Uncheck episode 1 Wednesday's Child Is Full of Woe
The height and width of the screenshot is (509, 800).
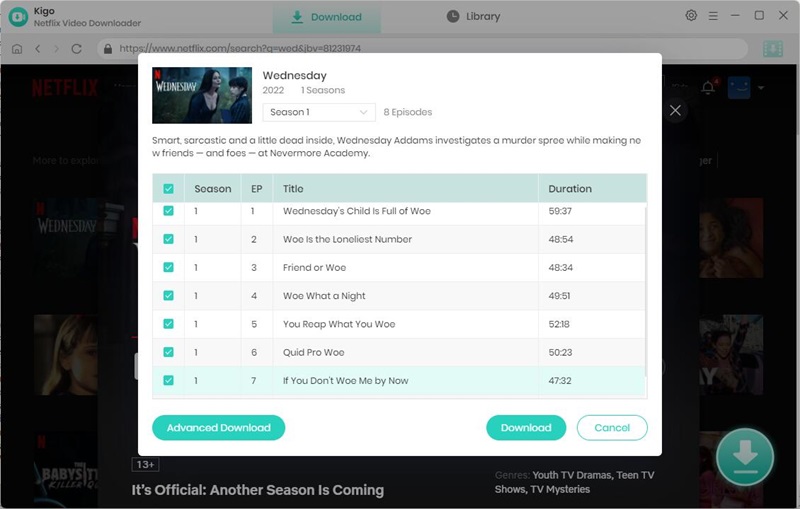[x=168, y=211]
